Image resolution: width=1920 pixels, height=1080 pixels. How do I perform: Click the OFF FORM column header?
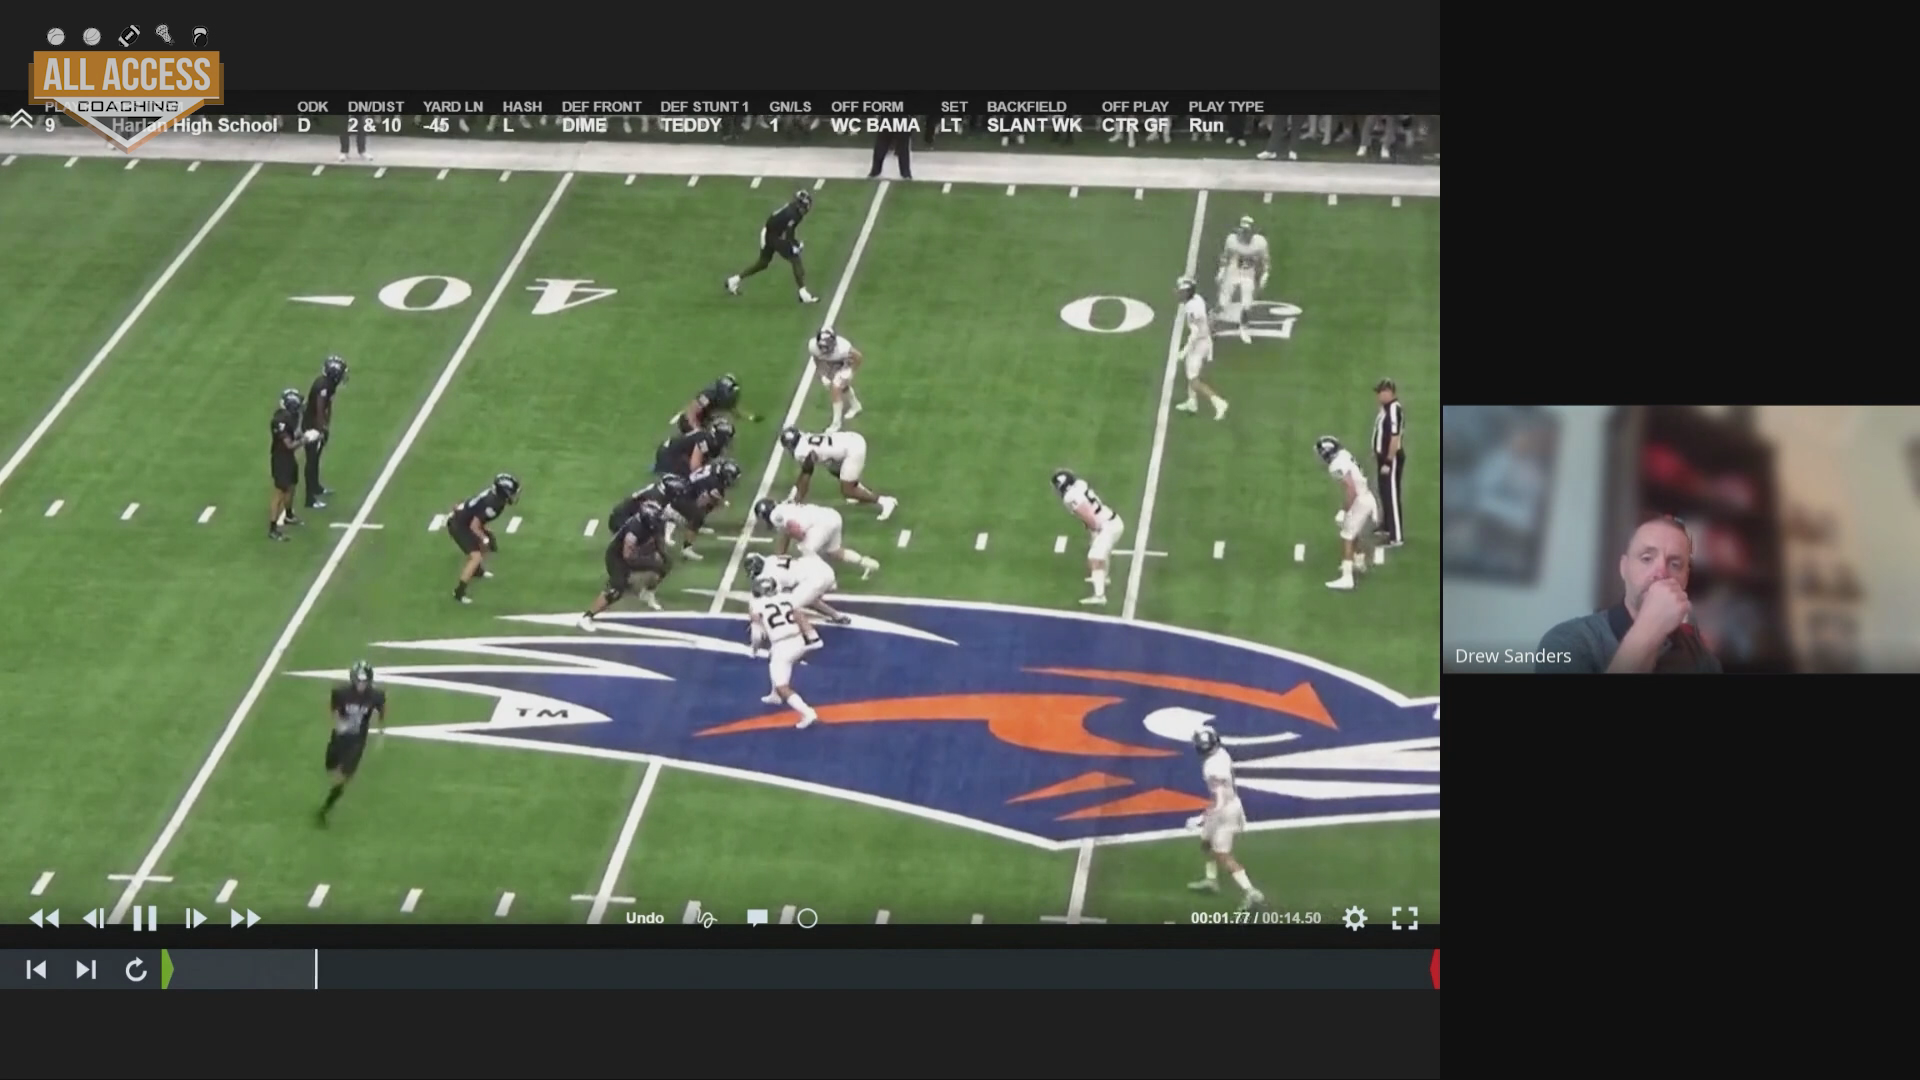[x=867, y=106]
